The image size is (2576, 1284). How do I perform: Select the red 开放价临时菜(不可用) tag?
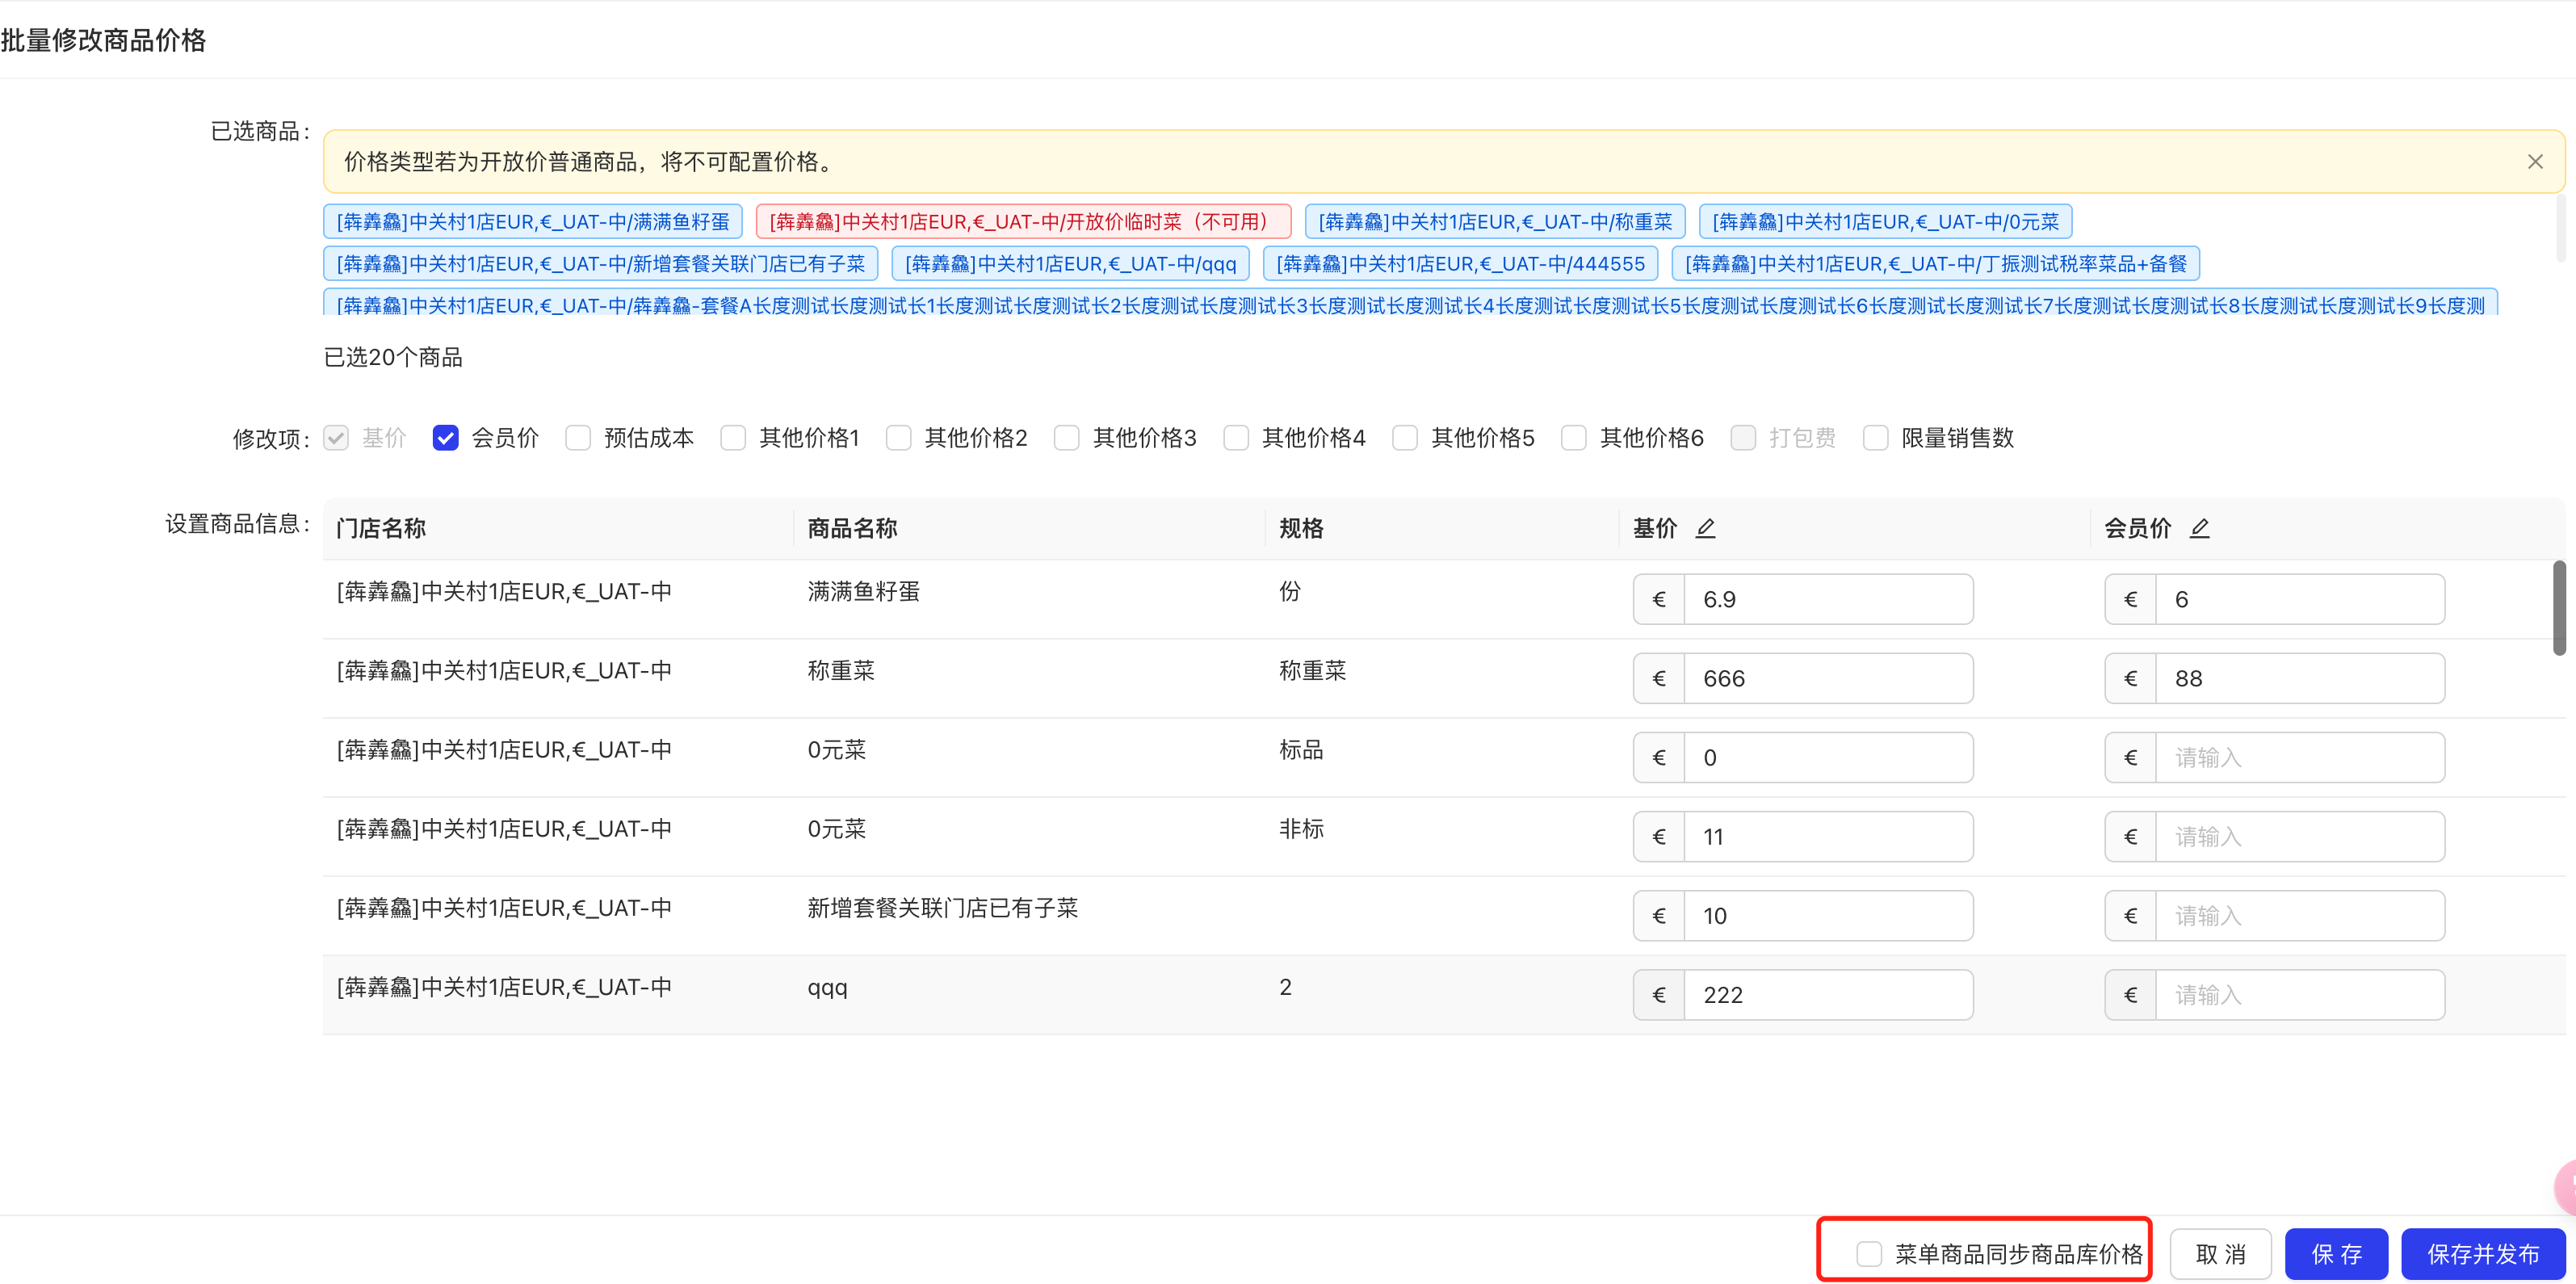click(1023, 222)
